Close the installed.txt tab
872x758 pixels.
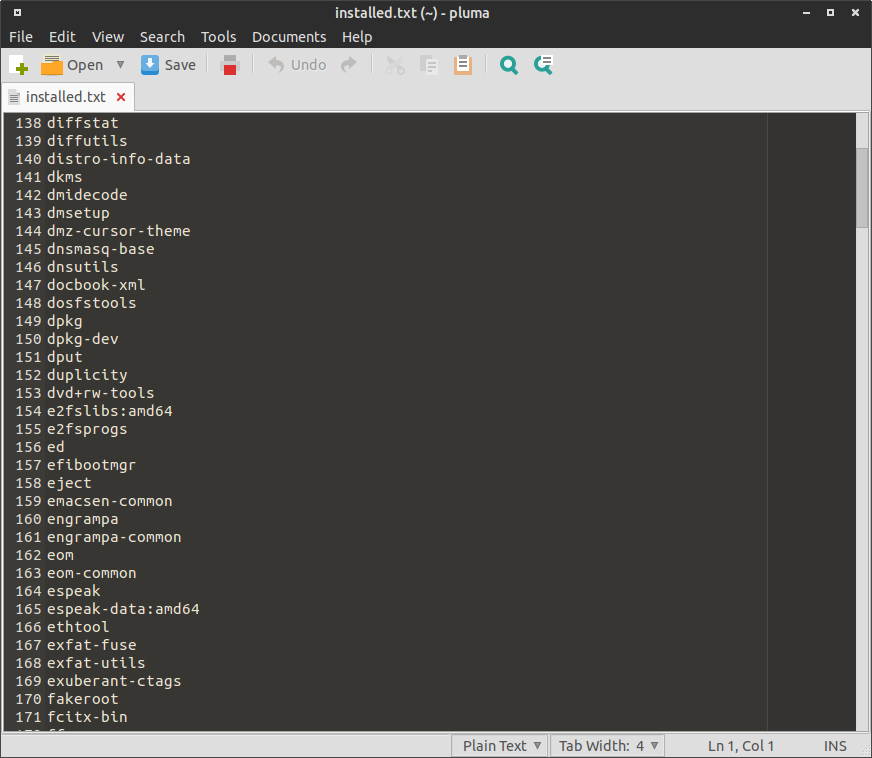(119, 97)
